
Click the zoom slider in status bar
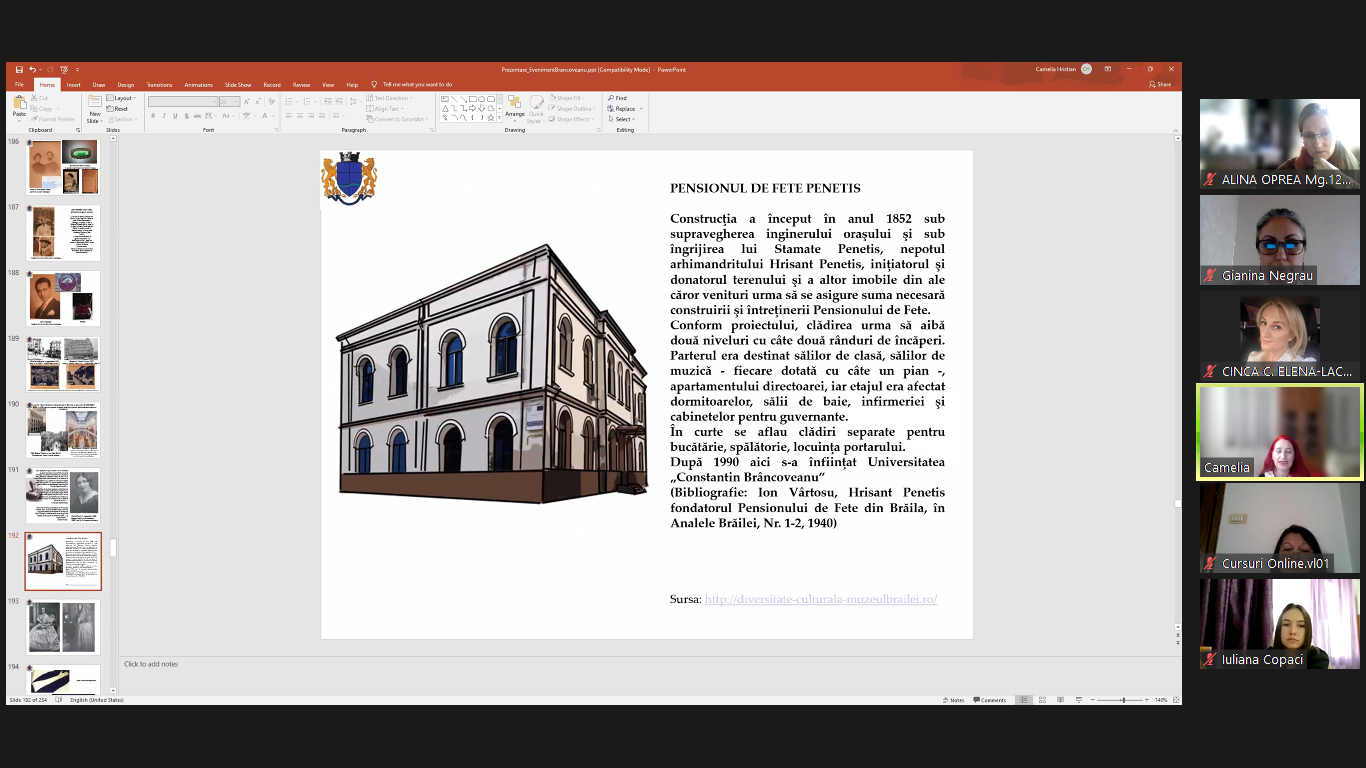coord(1122,700)
